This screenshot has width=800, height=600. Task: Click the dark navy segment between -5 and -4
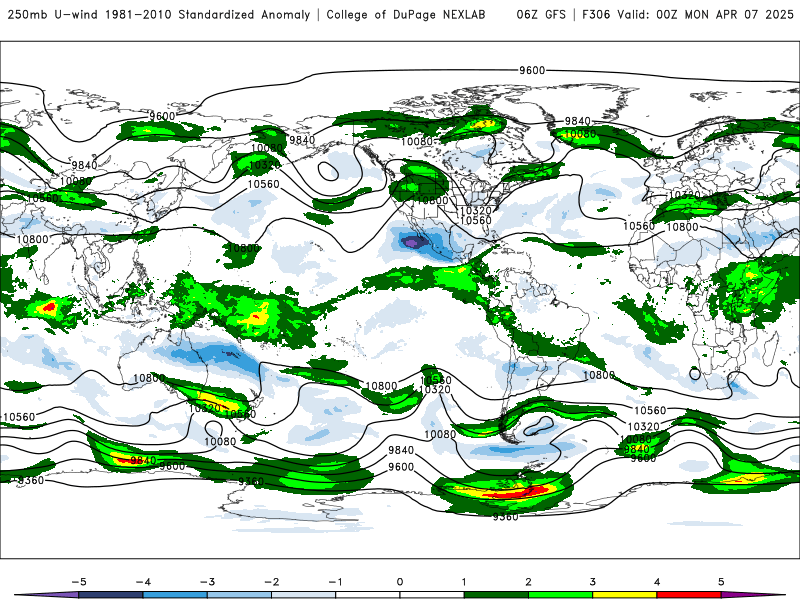[111, 595]
